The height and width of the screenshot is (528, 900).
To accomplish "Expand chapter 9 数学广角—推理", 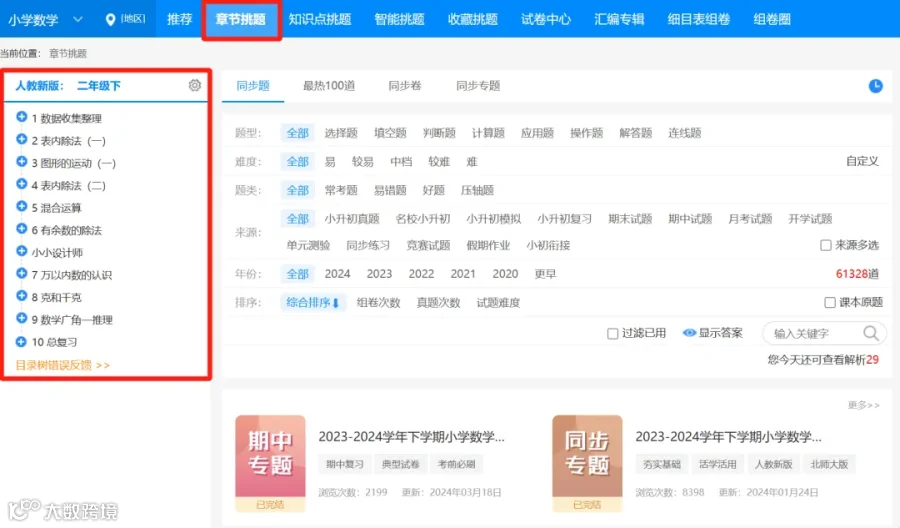I will point(22,319).
